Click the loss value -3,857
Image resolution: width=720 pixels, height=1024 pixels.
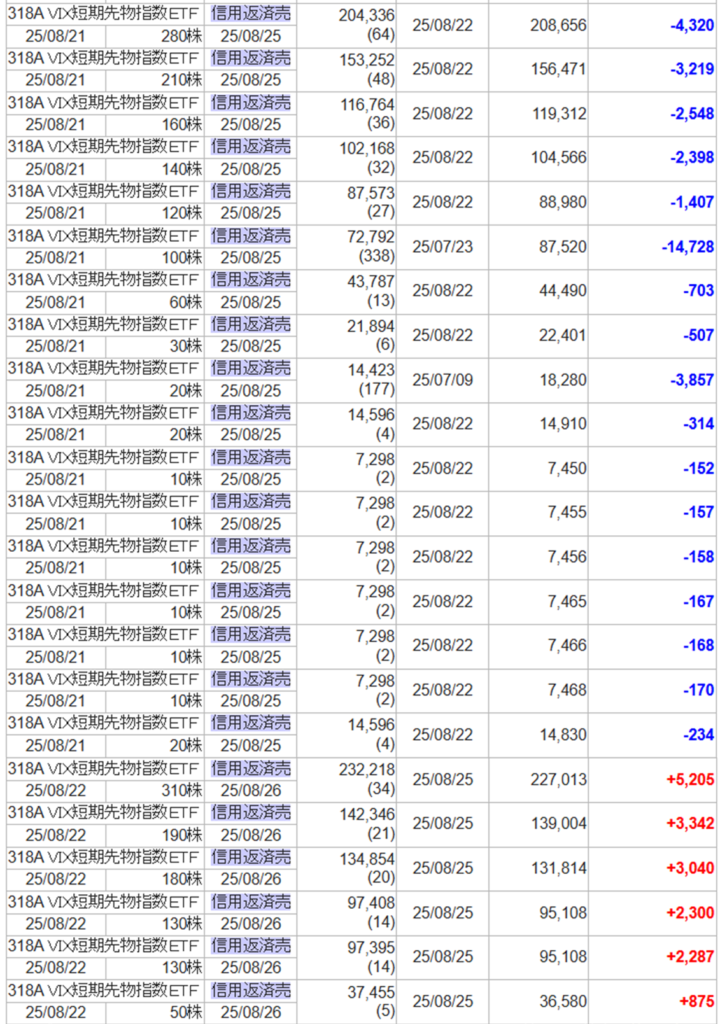[x=692, y=379]
